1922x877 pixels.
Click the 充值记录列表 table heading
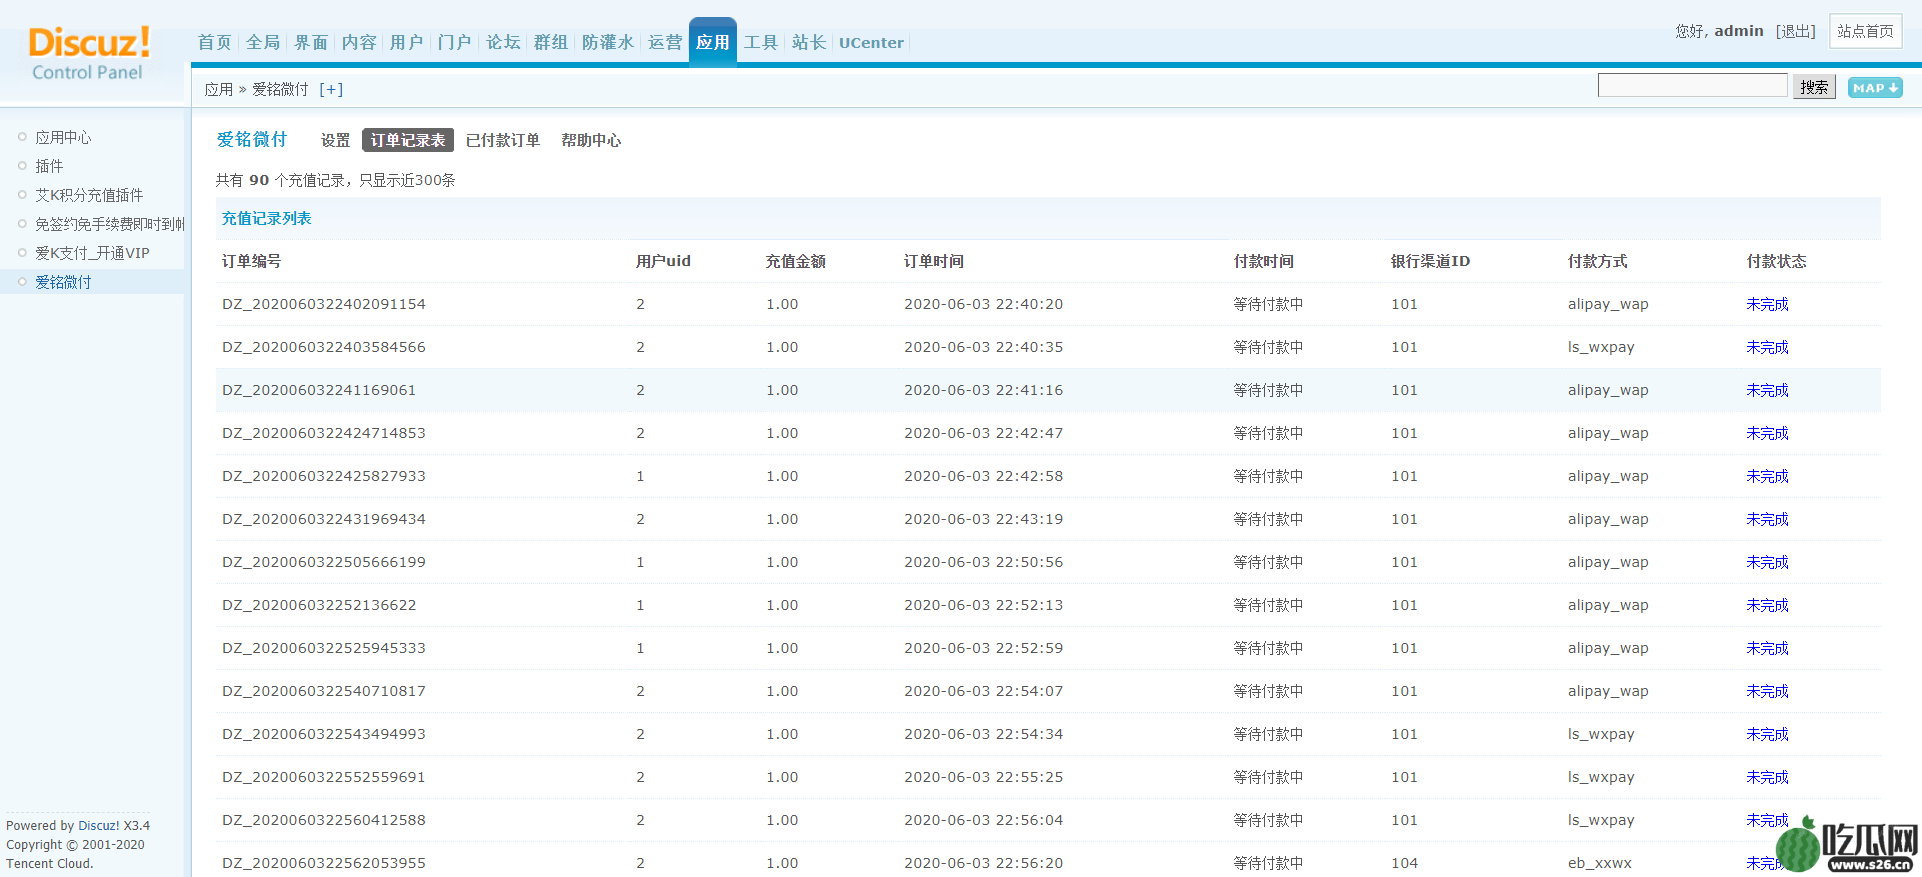(x=266, y=218)
